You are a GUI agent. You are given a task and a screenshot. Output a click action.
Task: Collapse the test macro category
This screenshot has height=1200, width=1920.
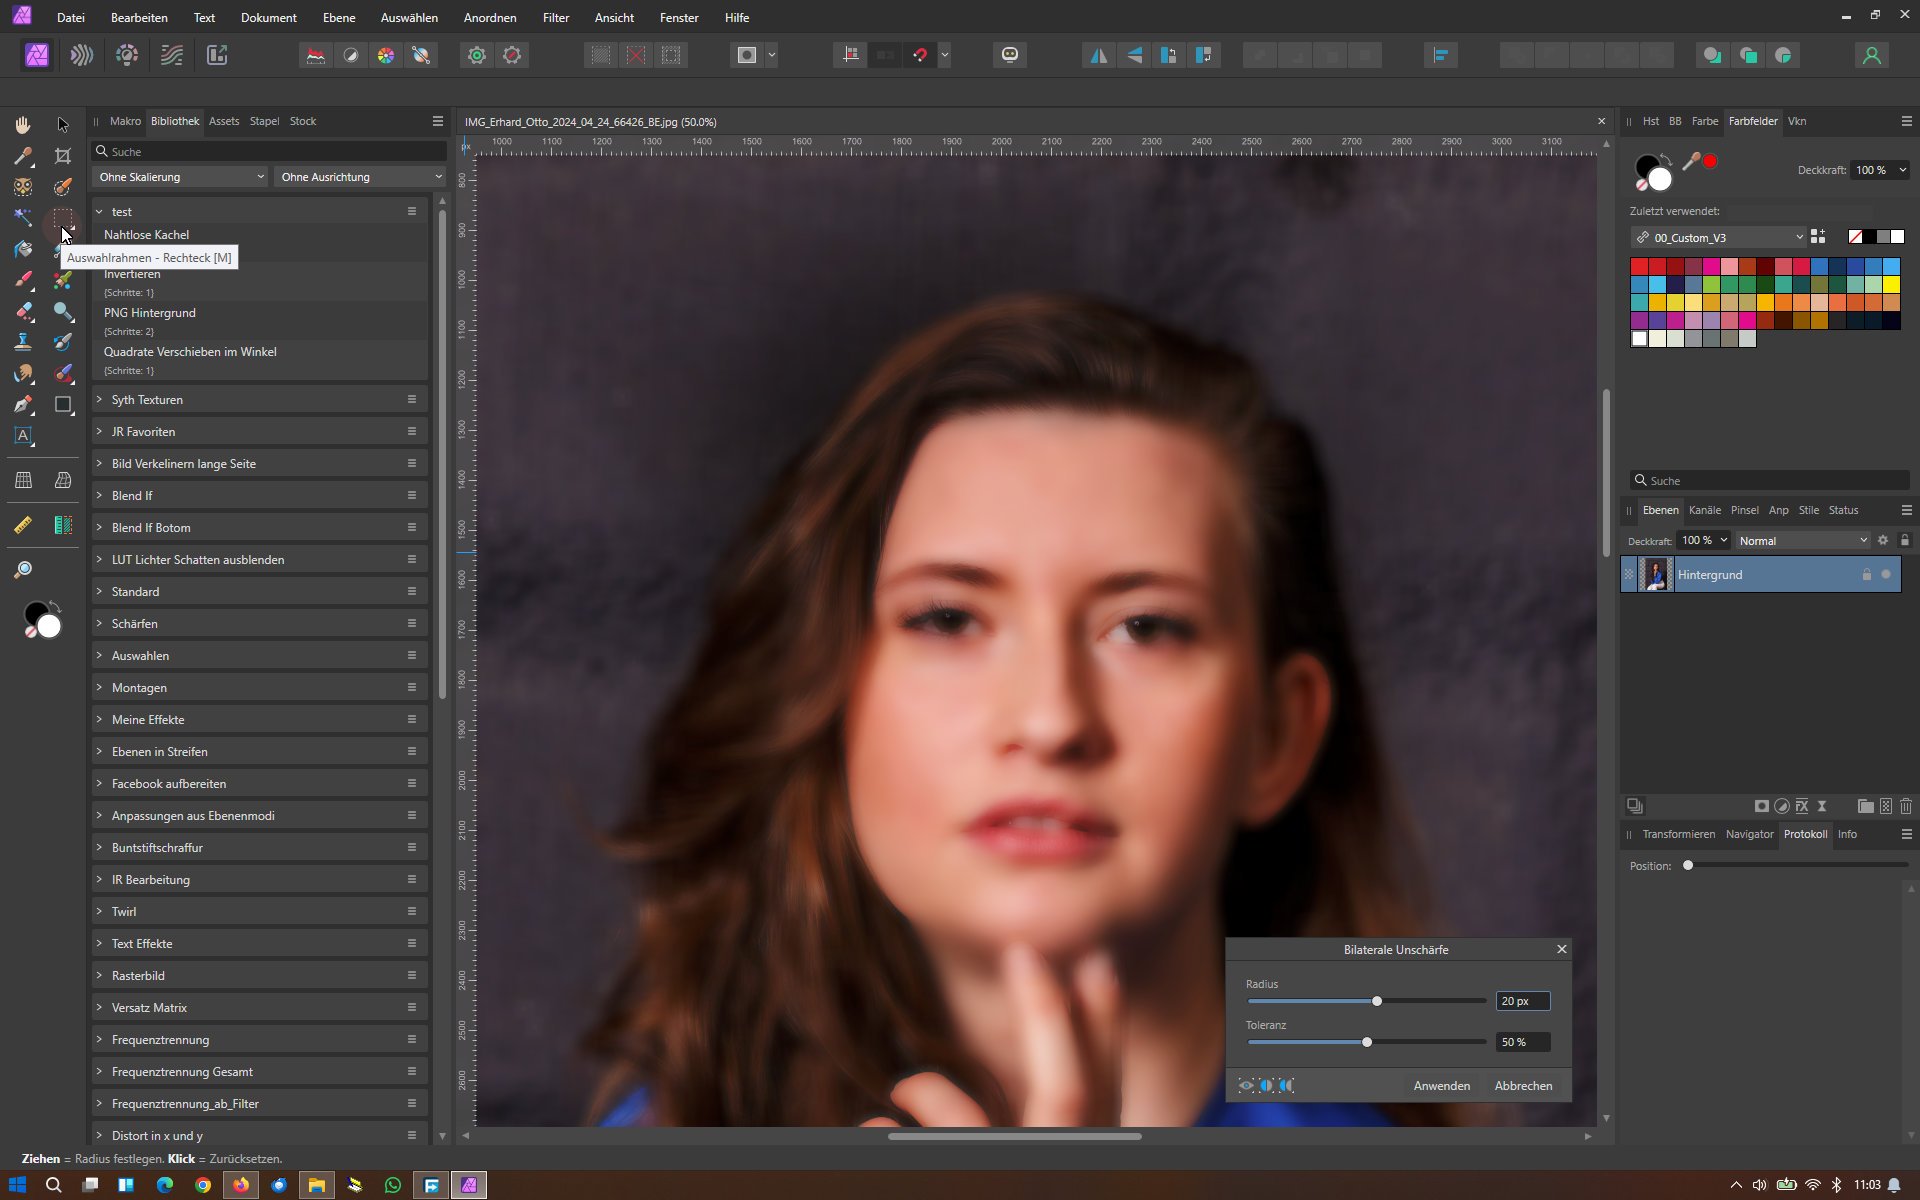point(99,212)
